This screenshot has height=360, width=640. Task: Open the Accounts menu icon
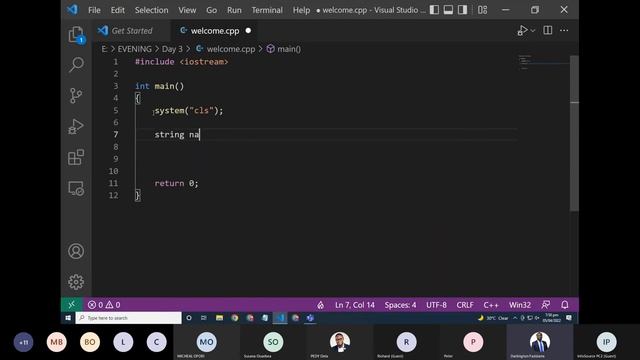point(76,251)
